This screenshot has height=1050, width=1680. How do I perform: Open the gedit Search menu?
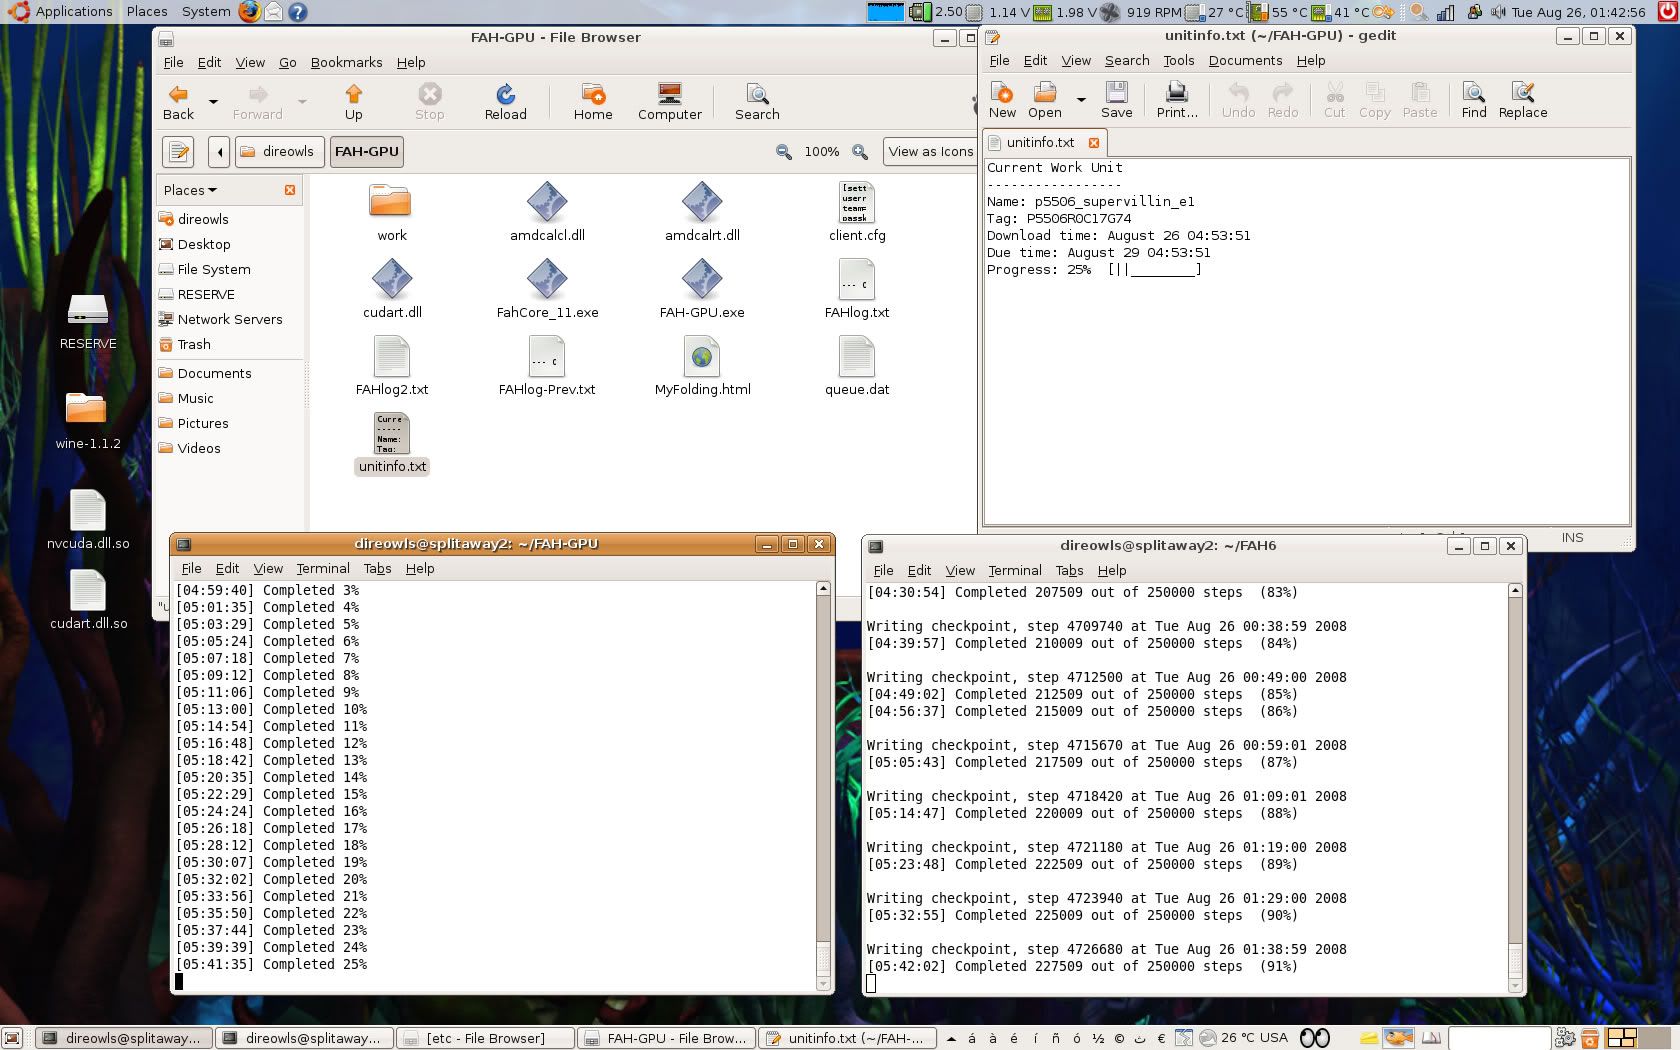pos(1127,60)
